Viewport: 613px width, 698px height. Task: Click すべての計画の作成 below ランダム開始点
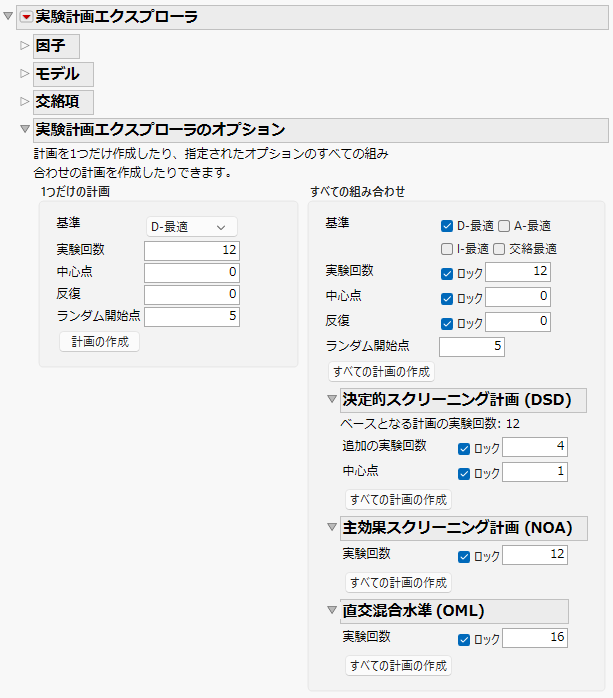coord(382,372)
